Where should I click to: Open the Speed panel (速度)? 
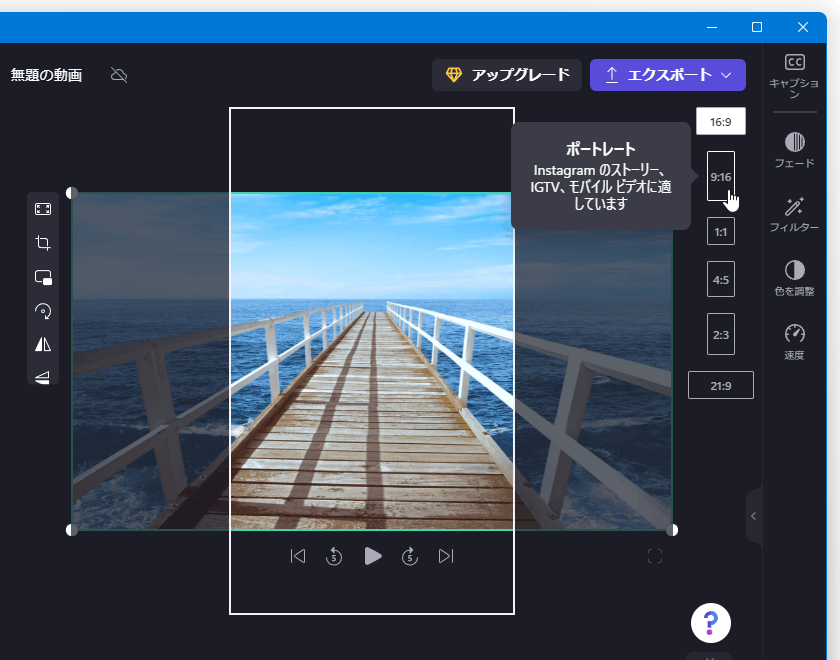[794, 342]
